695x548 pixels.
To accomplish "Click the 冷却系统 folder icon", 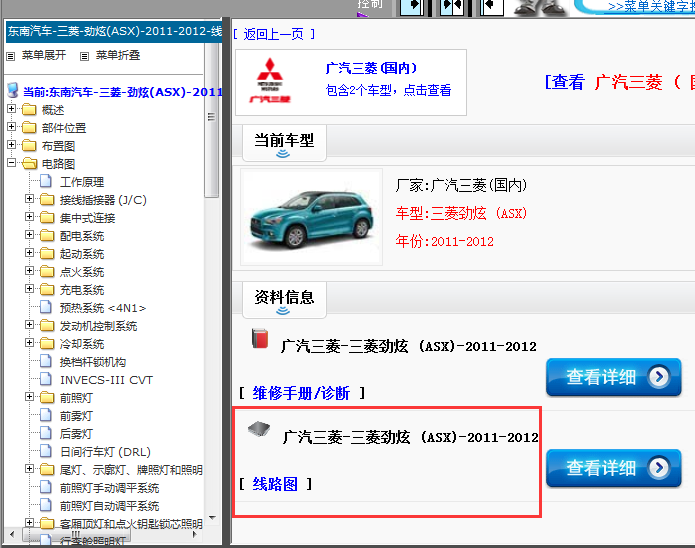I will [x=47, y=344].
